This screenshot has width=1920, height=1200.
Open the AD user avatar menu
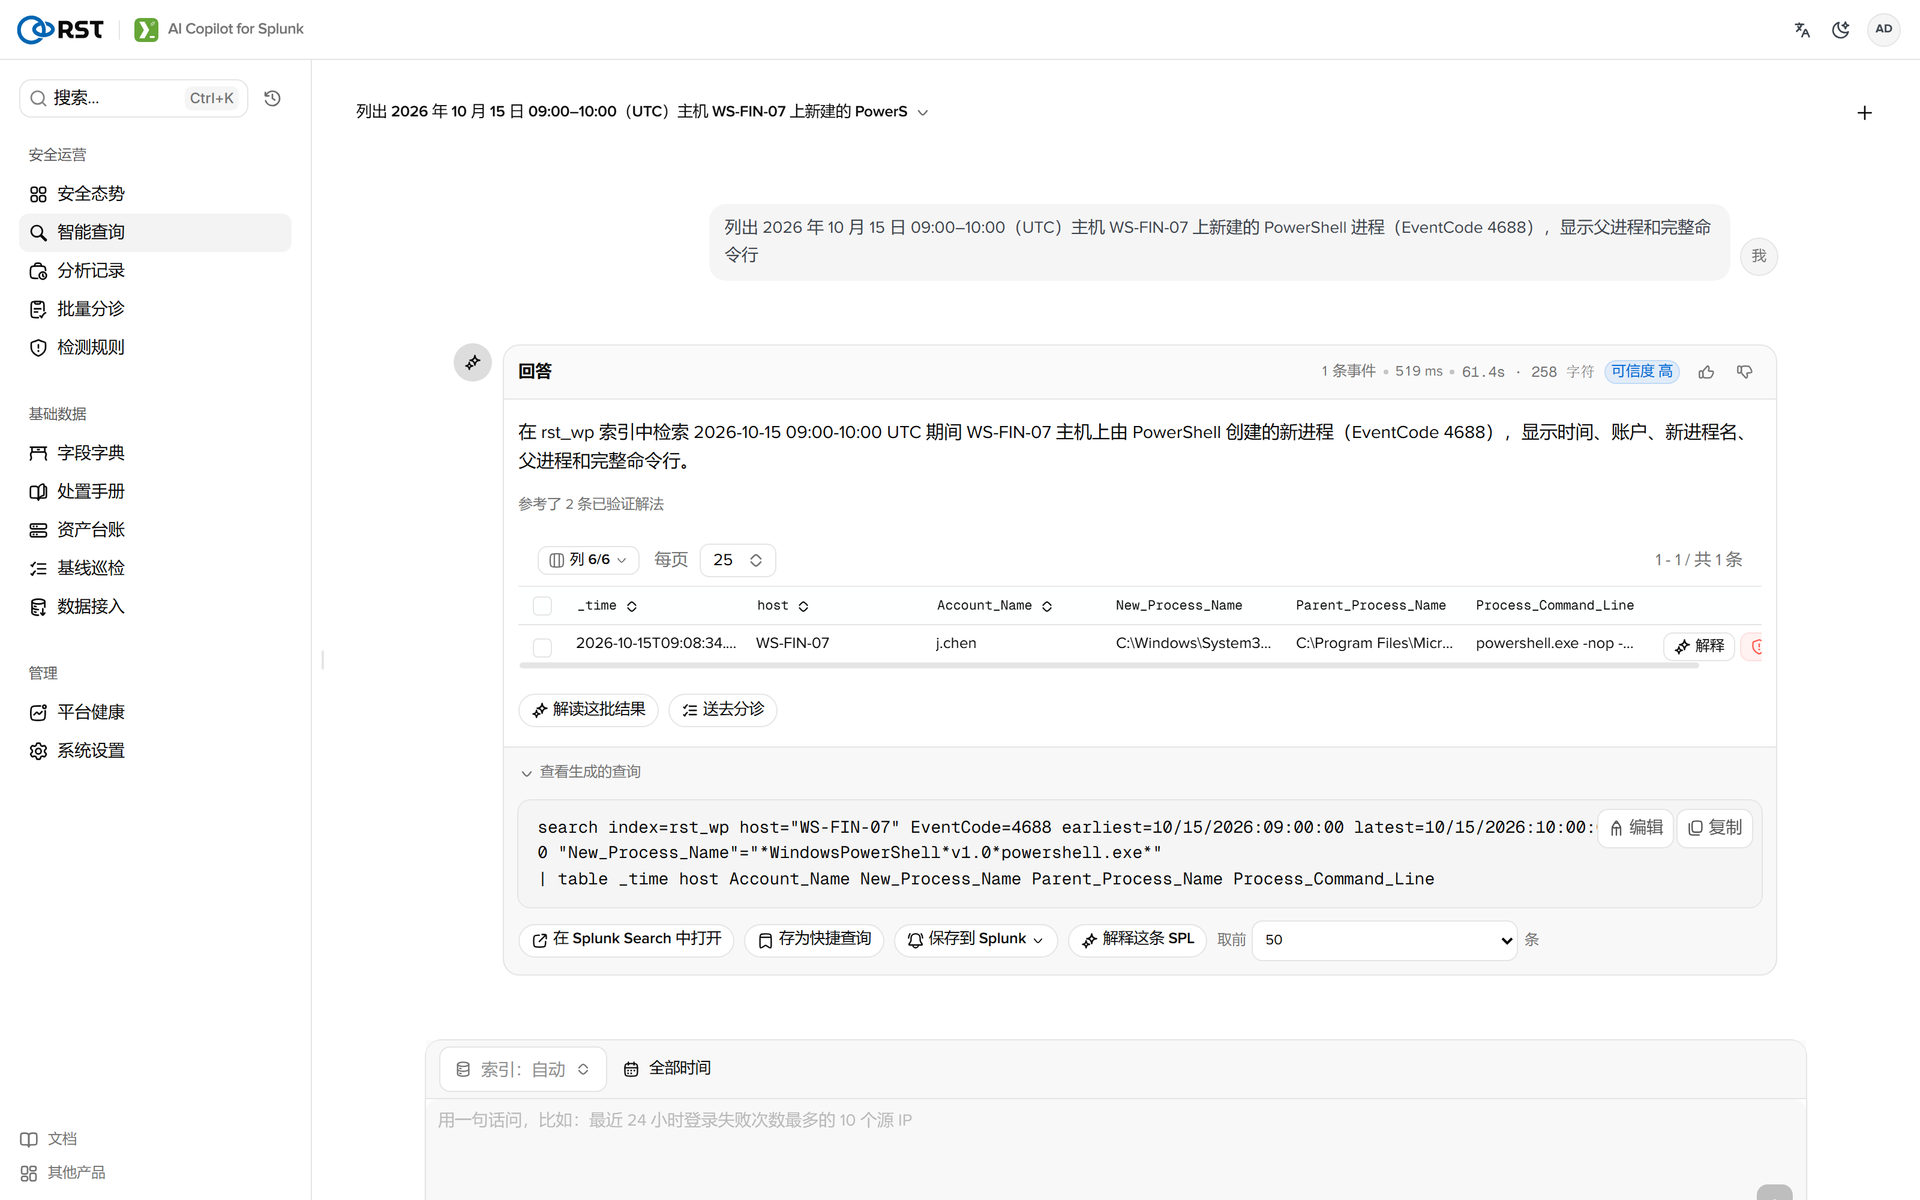click(x=1884, y=29)
